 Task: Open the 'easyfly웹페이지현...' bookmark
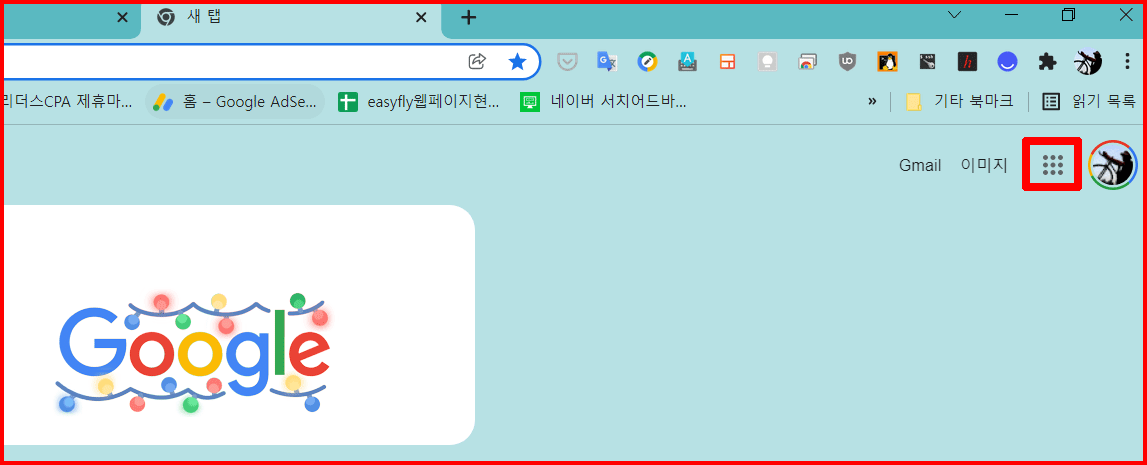pyautogui.click(x=419, y=102)
